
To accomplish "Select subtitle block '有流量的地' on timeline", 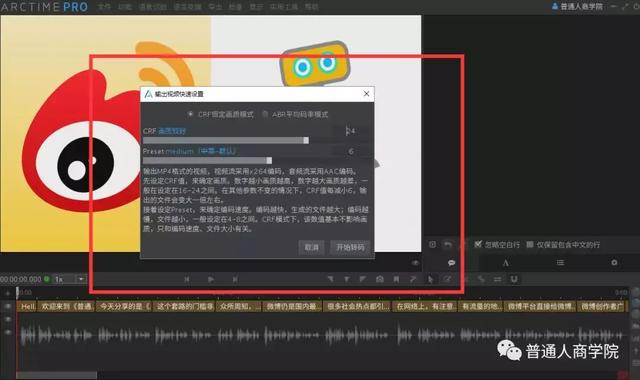I will 480,307.
